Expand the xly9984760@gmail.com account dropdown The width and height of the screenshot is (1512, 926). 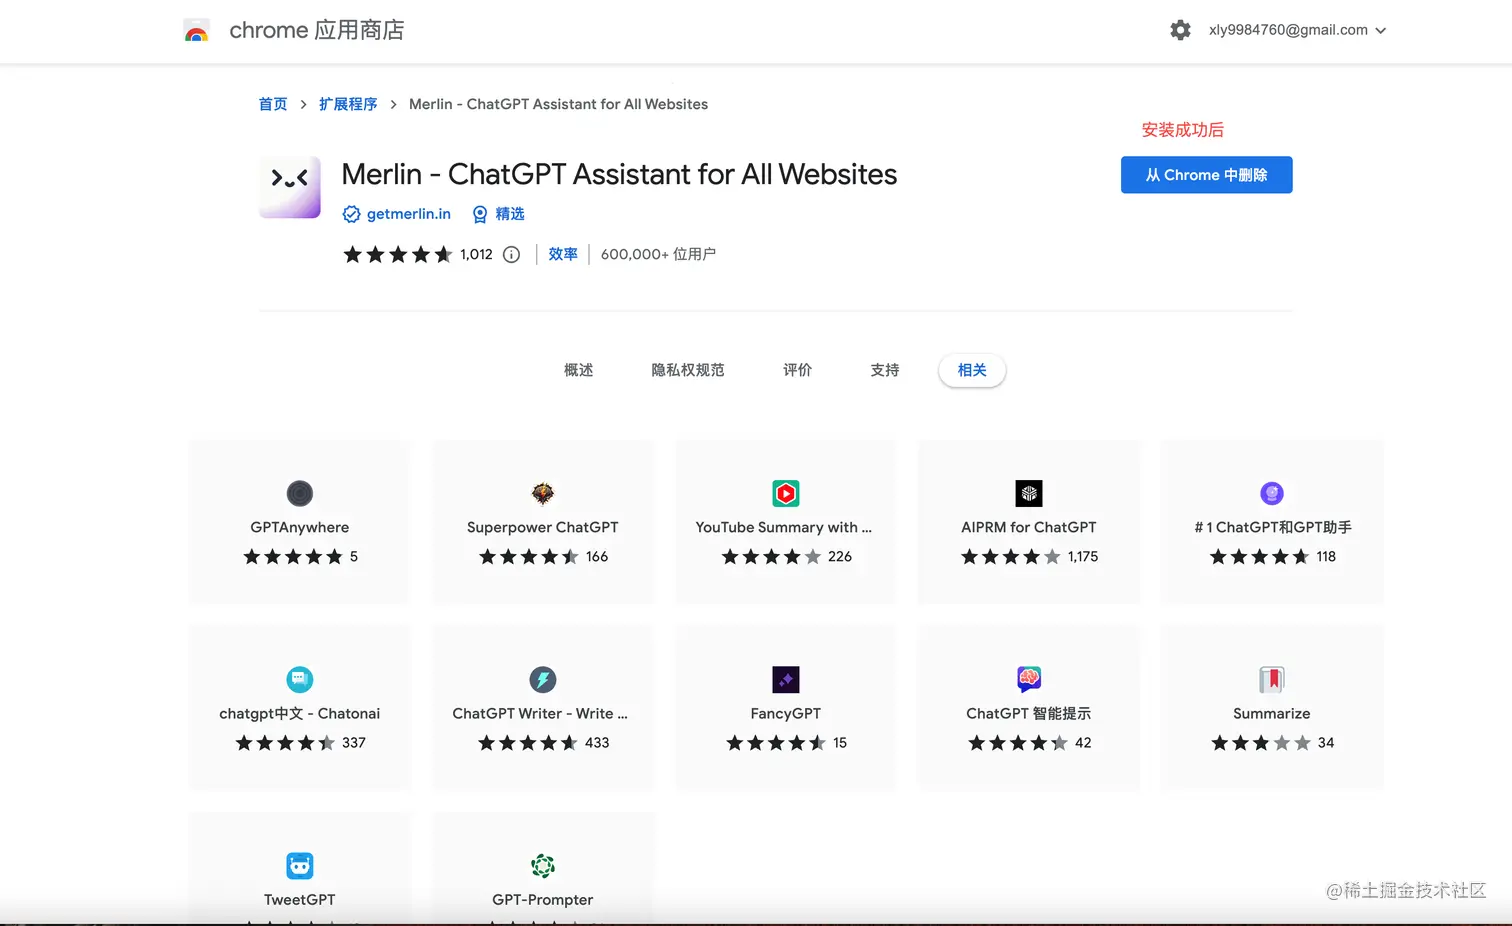click(1298, 30)
